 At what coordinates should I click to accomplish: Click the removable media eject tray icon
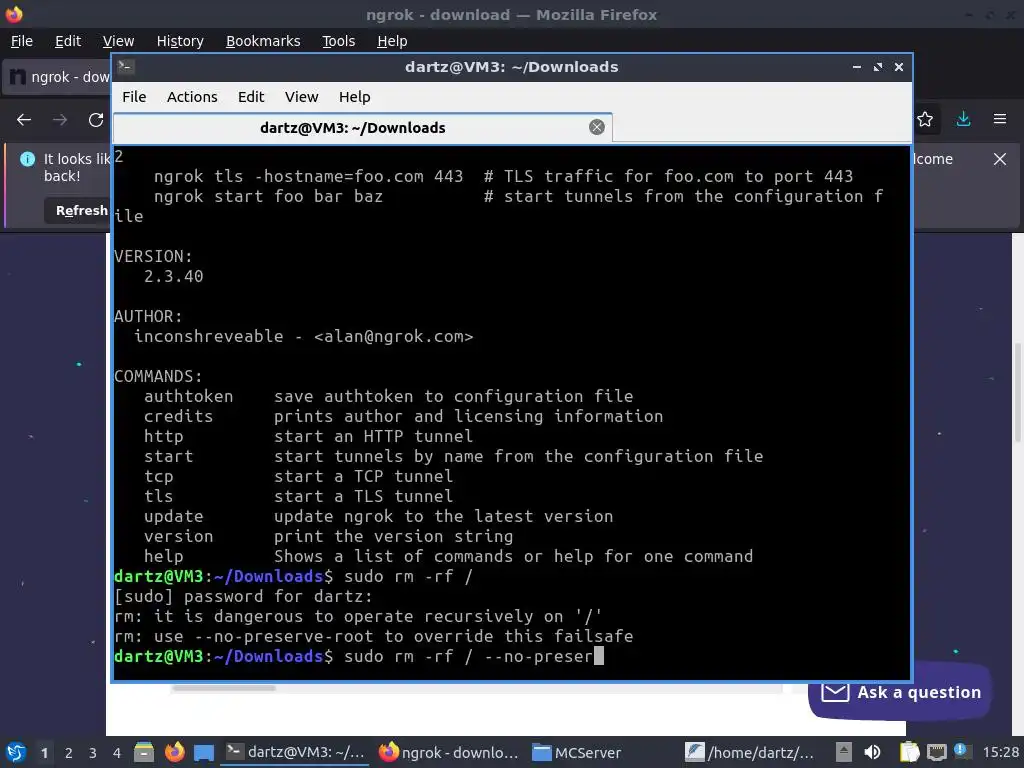tap(844, 752)
